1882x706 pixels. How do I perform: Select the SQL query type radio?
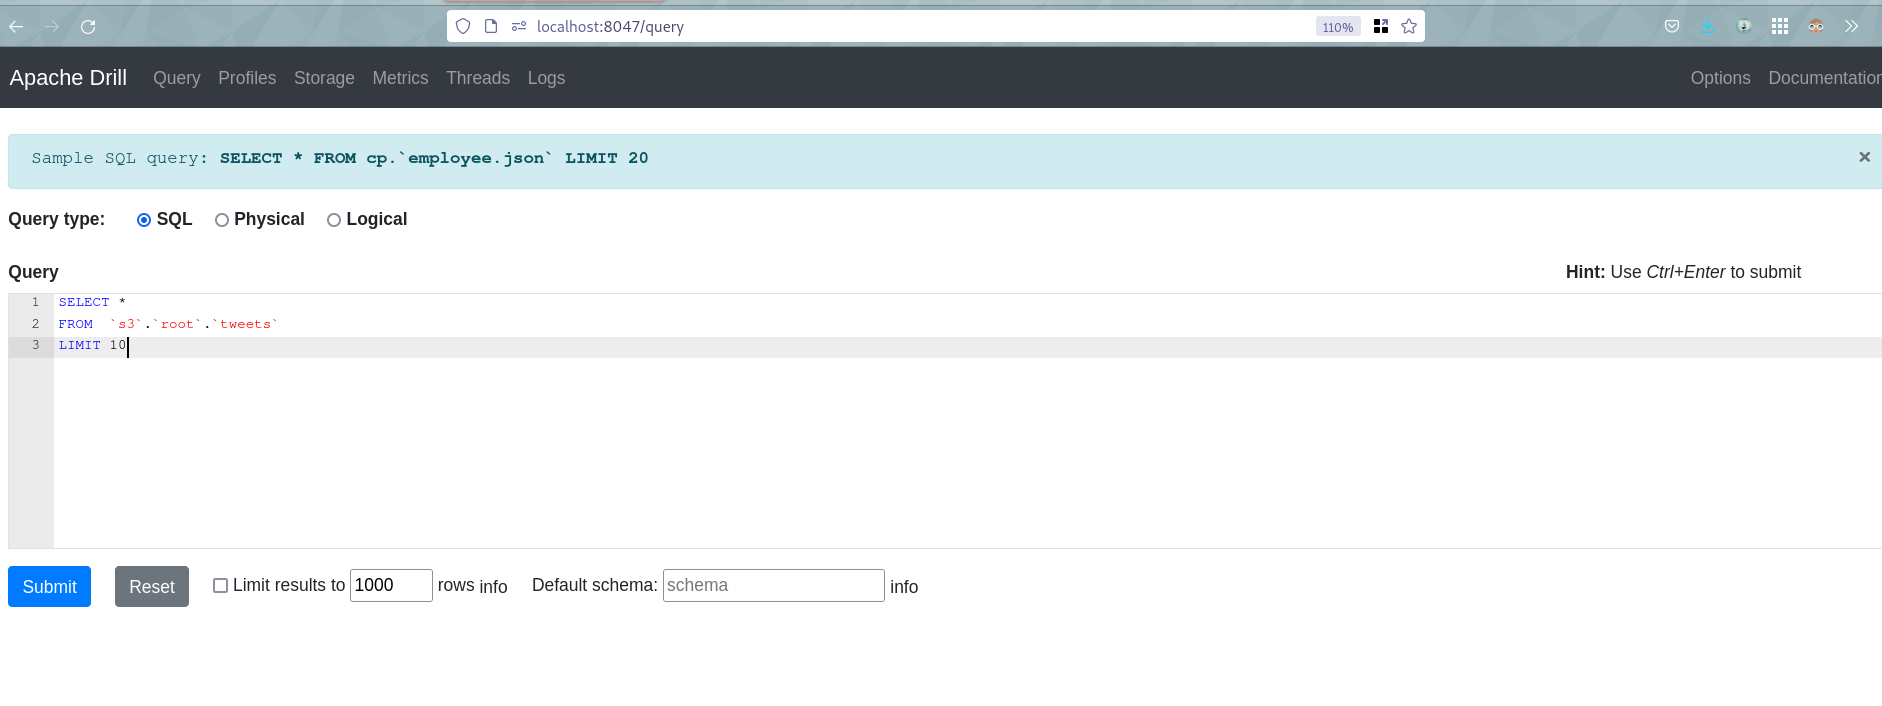coord(144,220)
